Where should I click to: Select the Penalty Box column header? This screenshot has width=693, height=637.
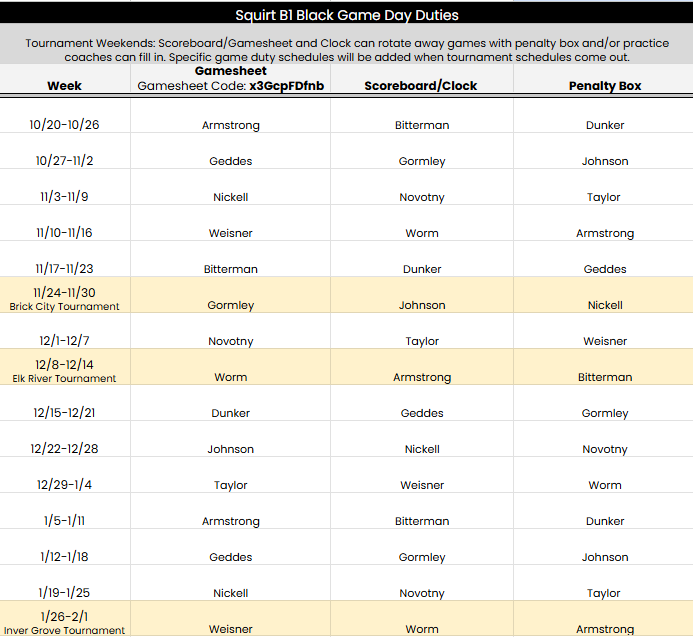[x=605, y=86]
